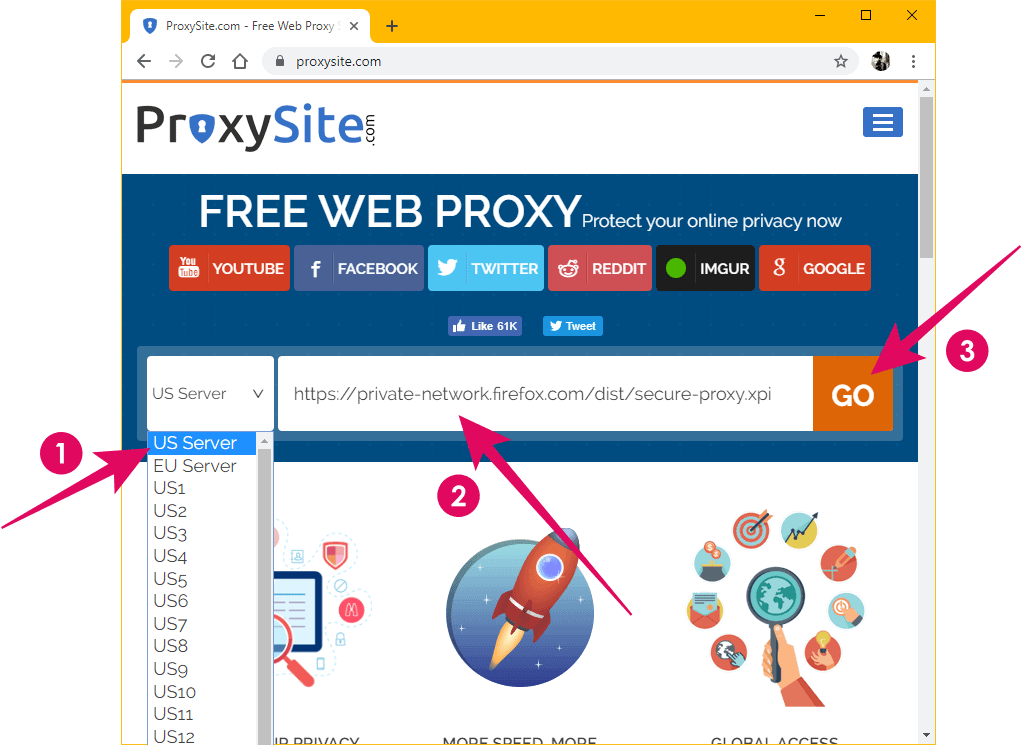Click the orange GO button
Image resolution: width=1022 pixels, height=745 pixels.
coord(853,393)
